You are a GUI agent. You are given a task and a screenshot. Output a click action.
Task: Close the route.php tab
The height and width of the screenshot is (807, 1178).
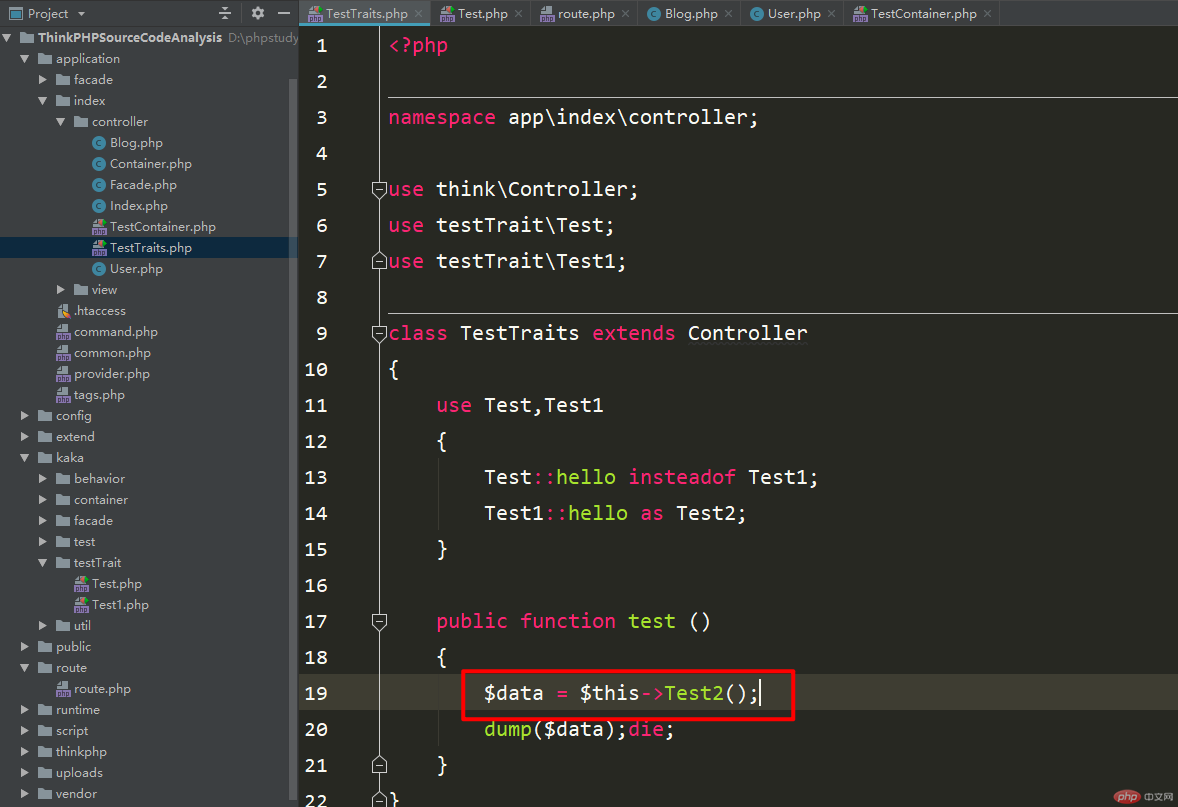(625, 14)
